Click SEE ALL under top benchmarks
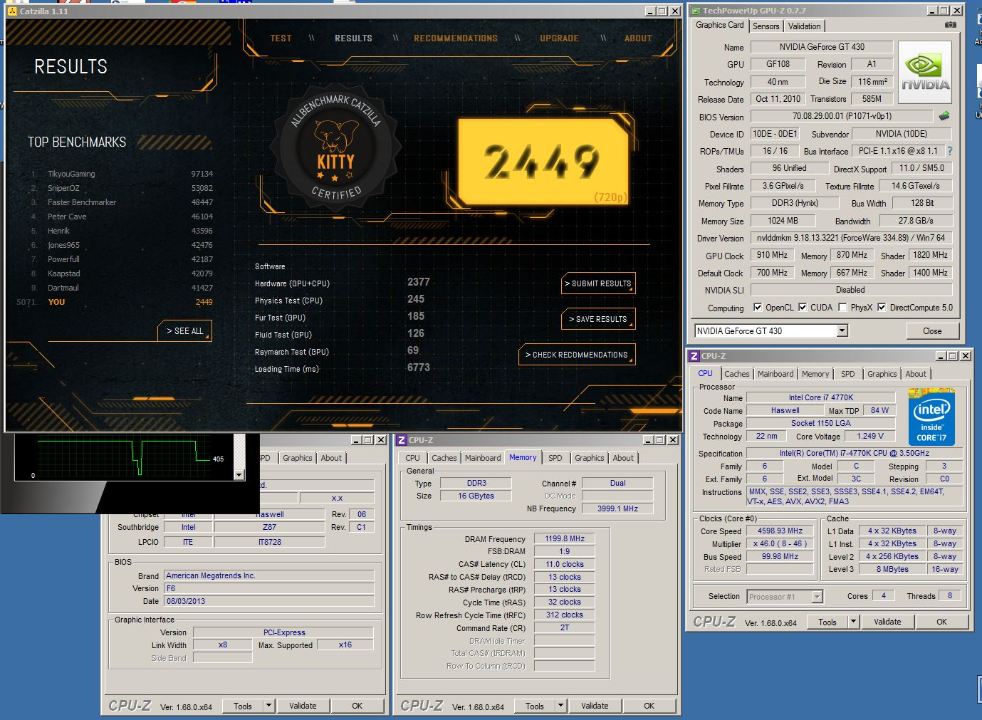This screenshot has height=720, width=982. point(185,331)
